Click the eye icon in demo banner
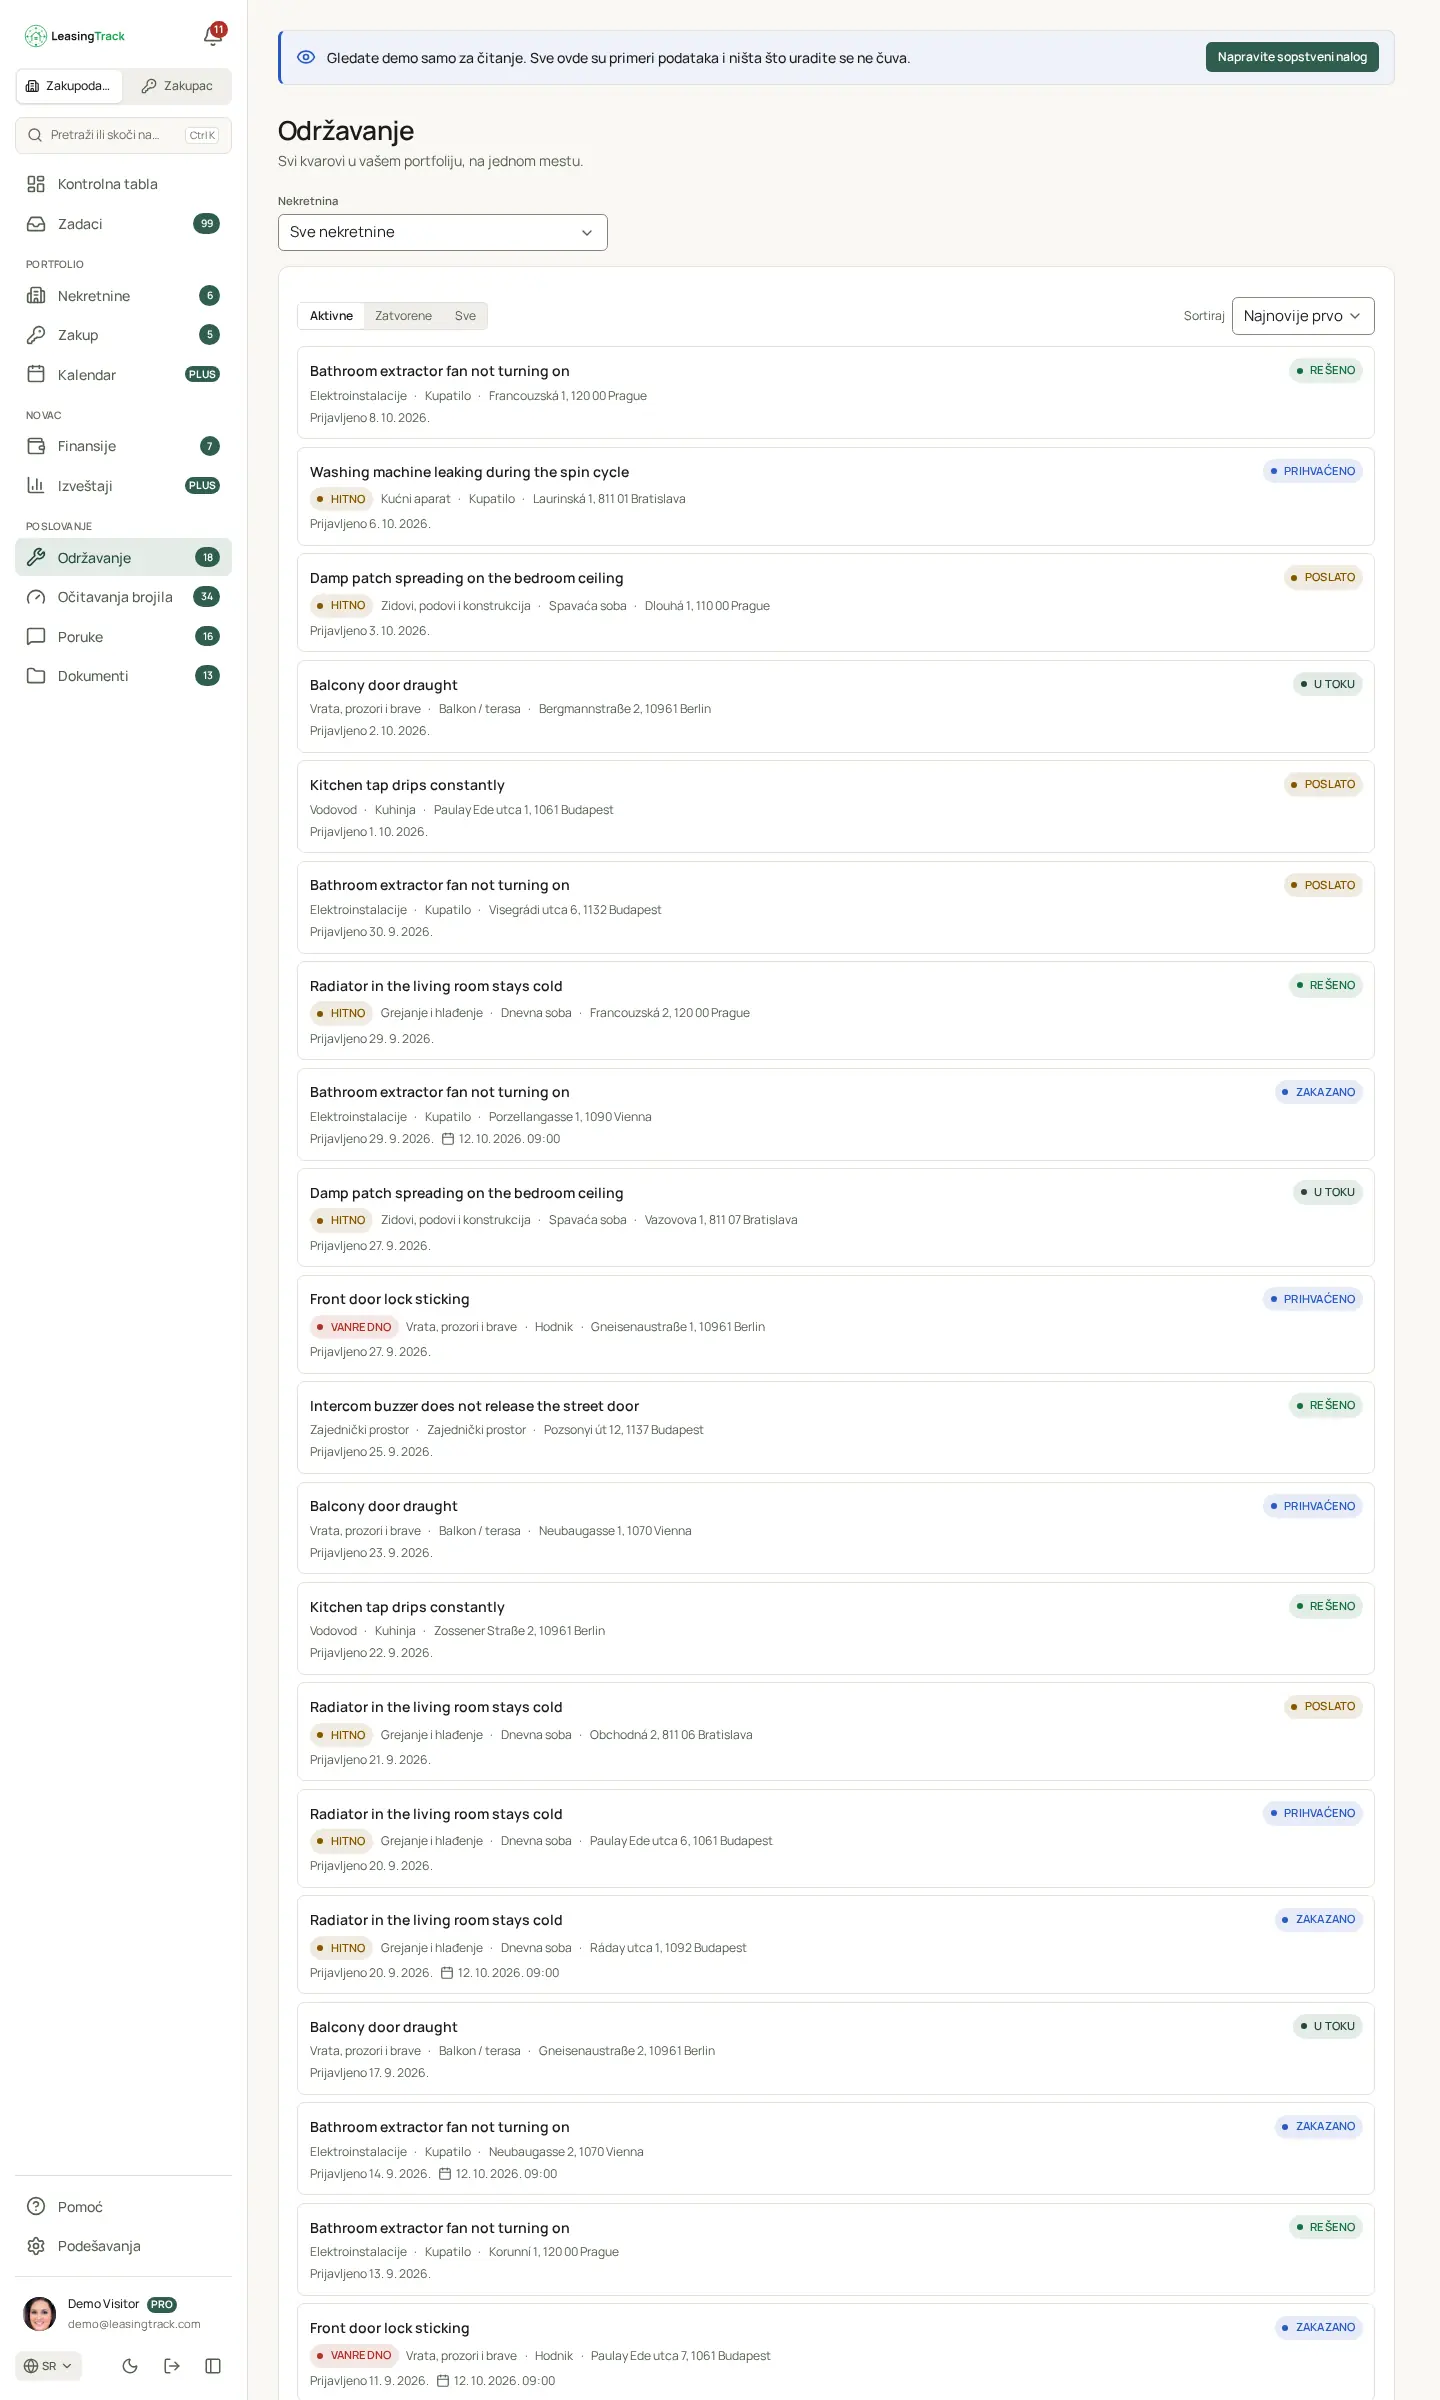Viewport: 1440px width, 2400px height. [306, 57]
